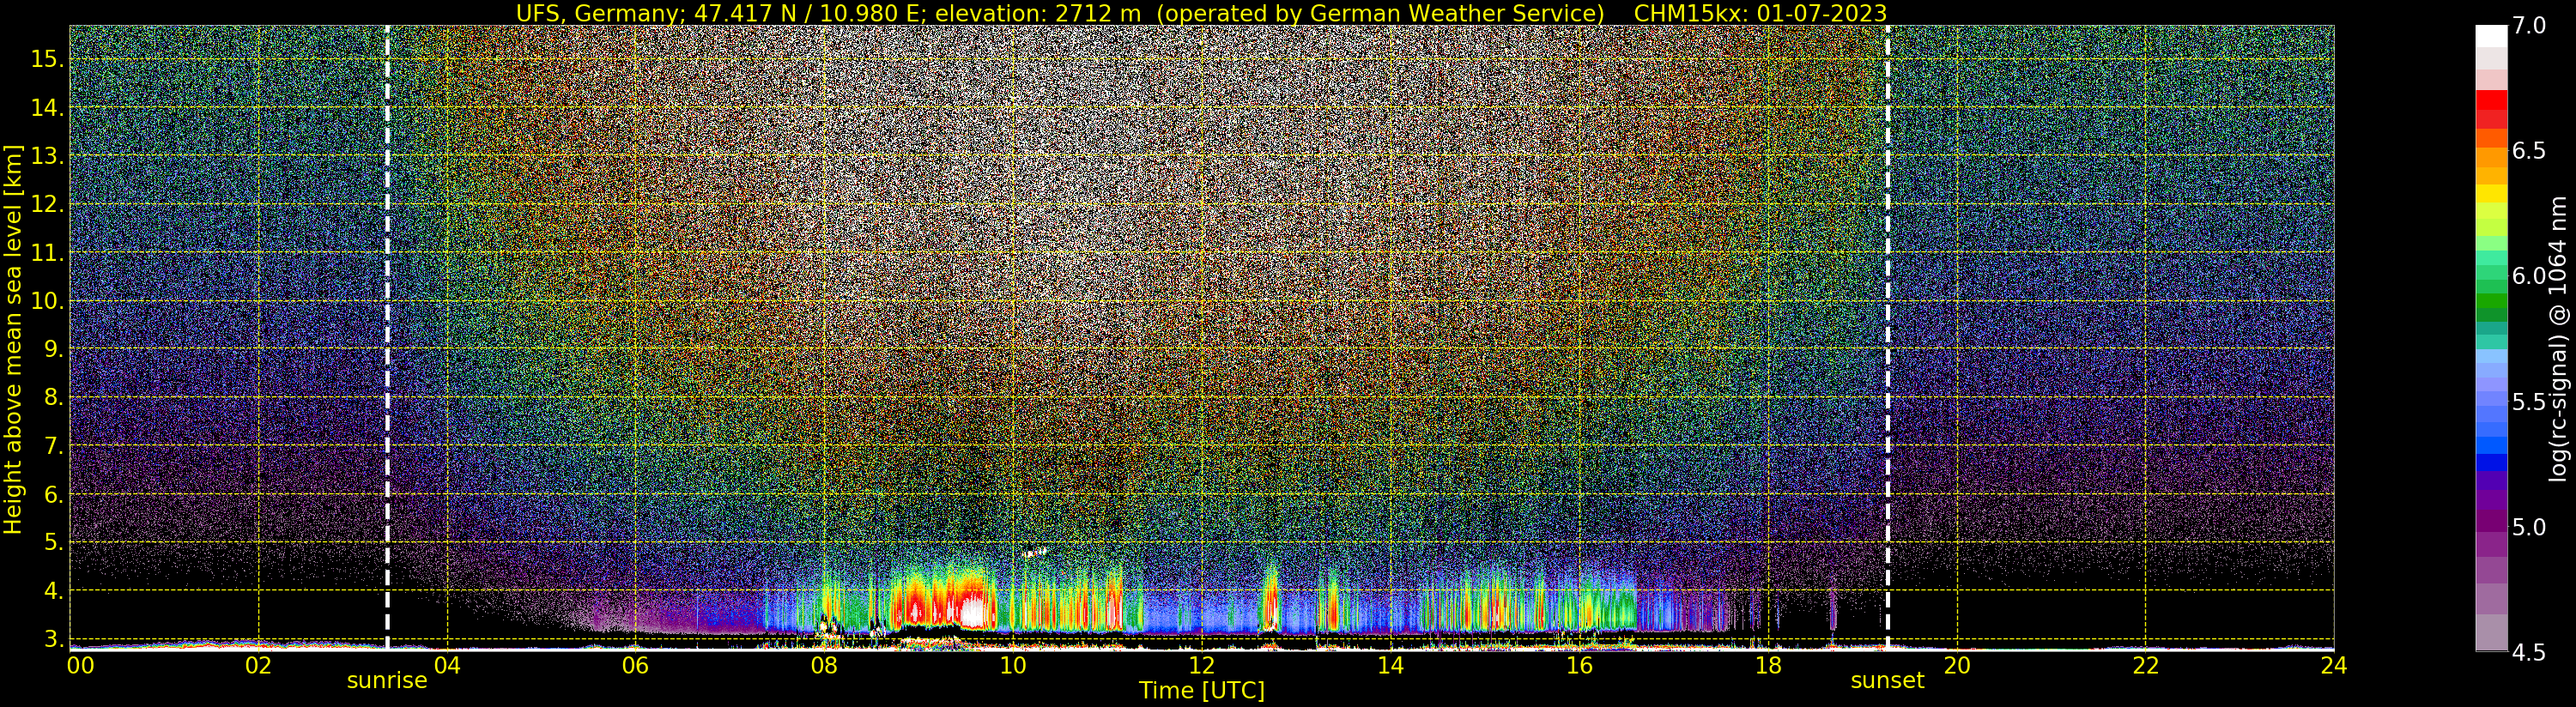This screenshot has width=2576, height=707.
Task: Click the white dashed sunrise line
Action: [x=387, y=337]
